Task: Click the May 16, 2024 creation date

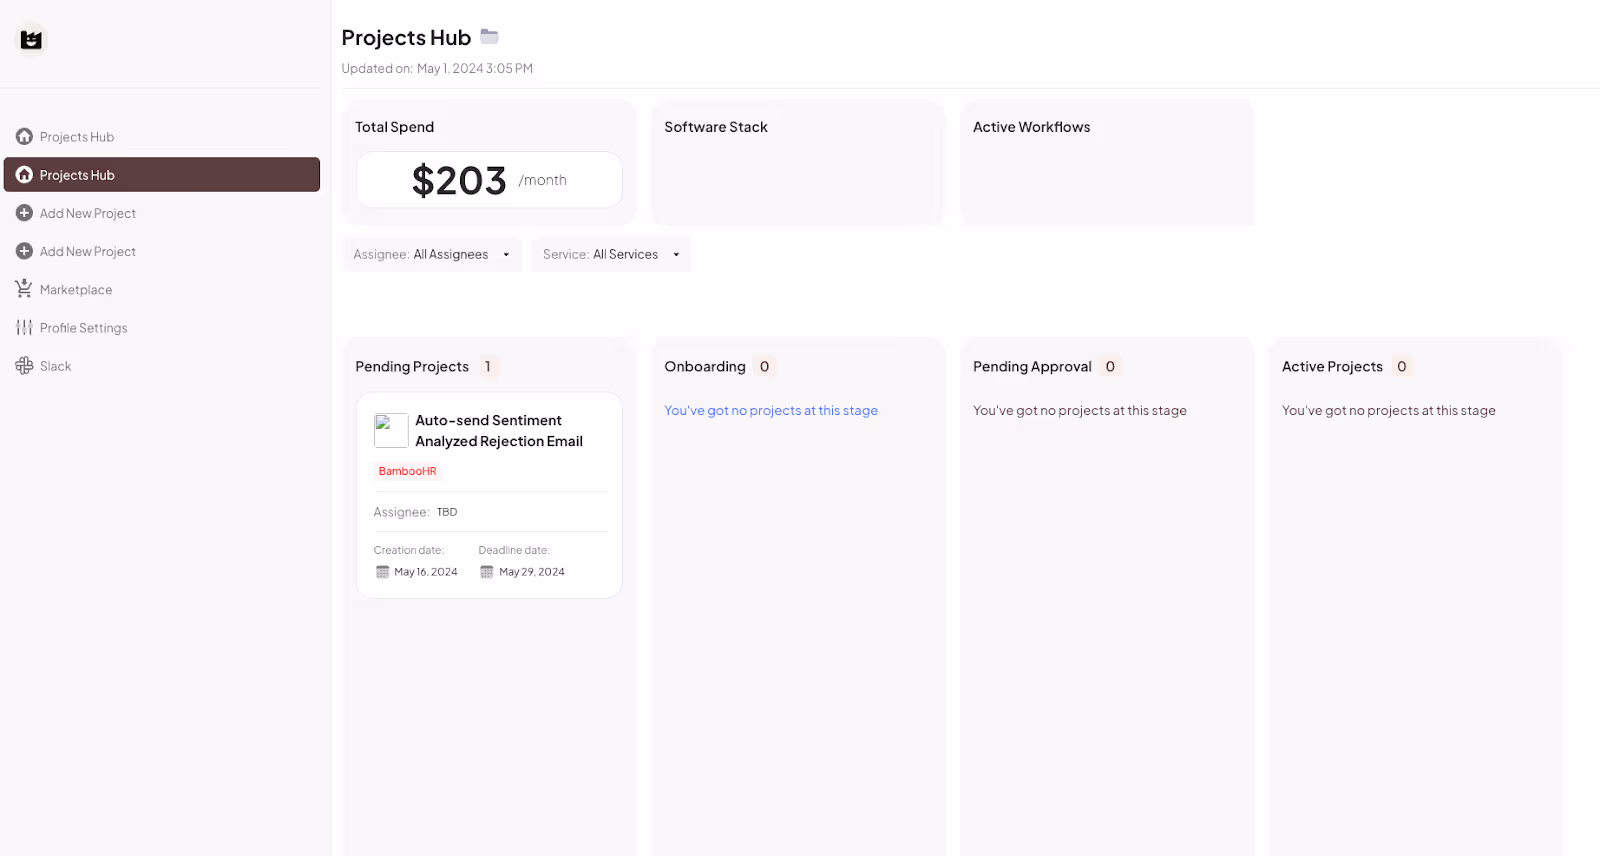Action: pyautogui.click(x=426, y=572)
